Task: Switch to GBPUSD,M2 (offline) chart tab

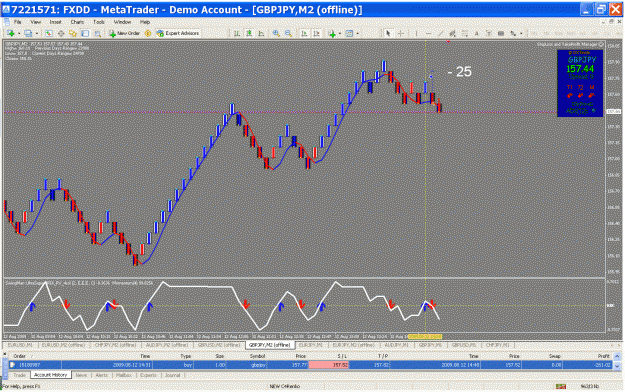Action: 218,345
